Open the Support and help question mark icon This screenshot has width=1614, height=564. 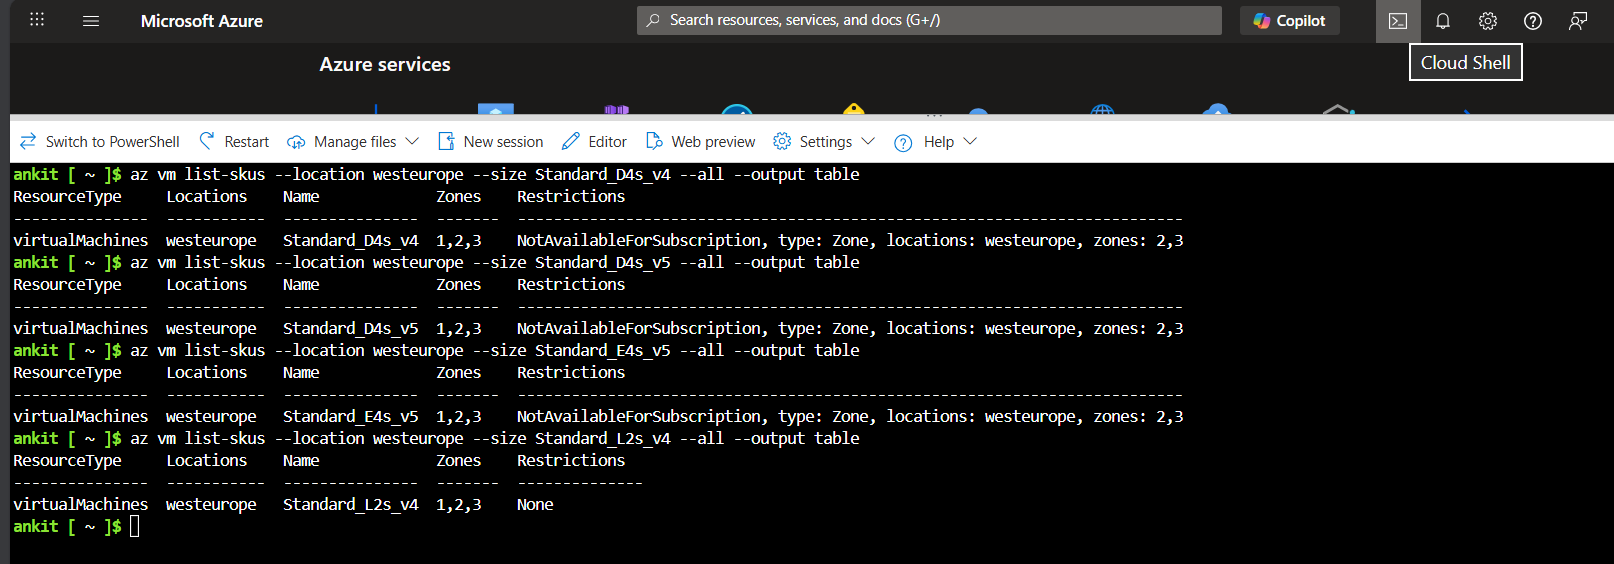coord(1533,21)
